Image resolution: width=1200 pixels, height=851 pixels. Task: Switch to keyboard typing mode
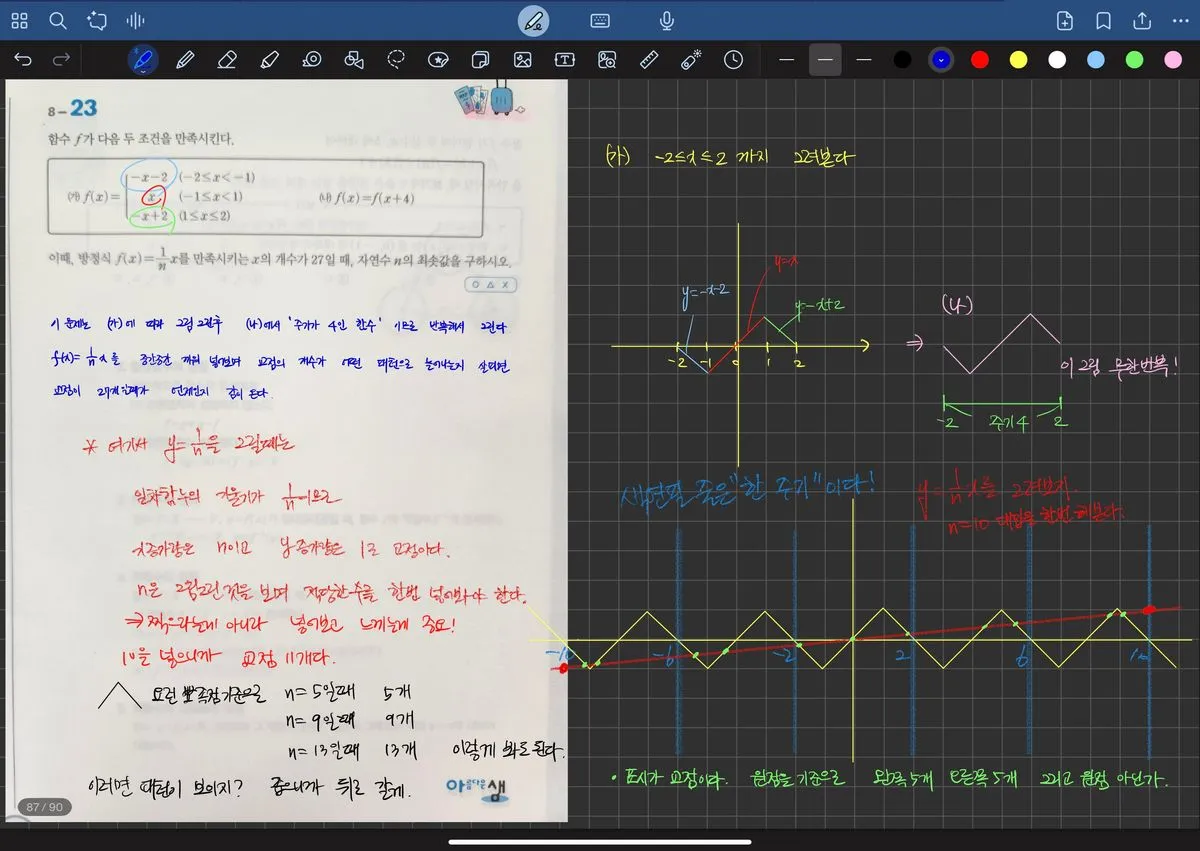tap(600, 21)
